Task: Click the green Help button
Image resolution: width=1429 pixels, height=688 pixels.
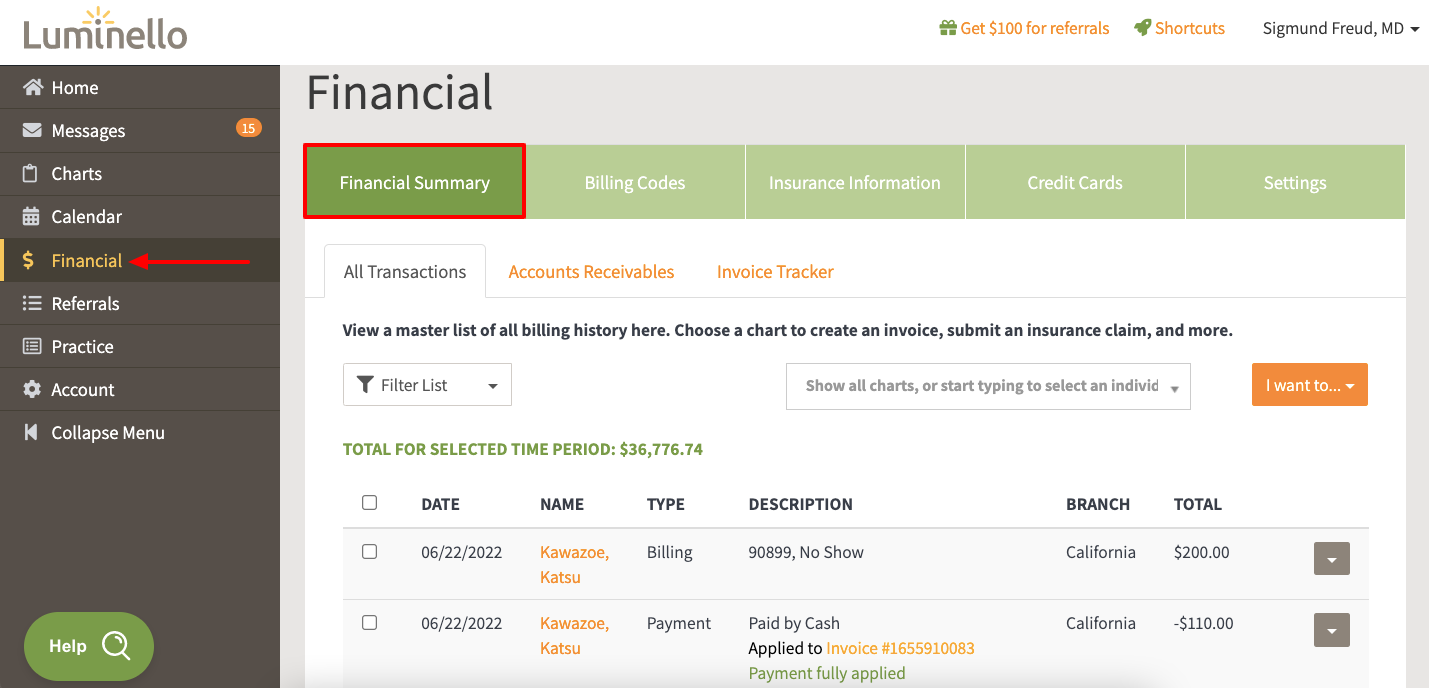Action: click(89, 646)
